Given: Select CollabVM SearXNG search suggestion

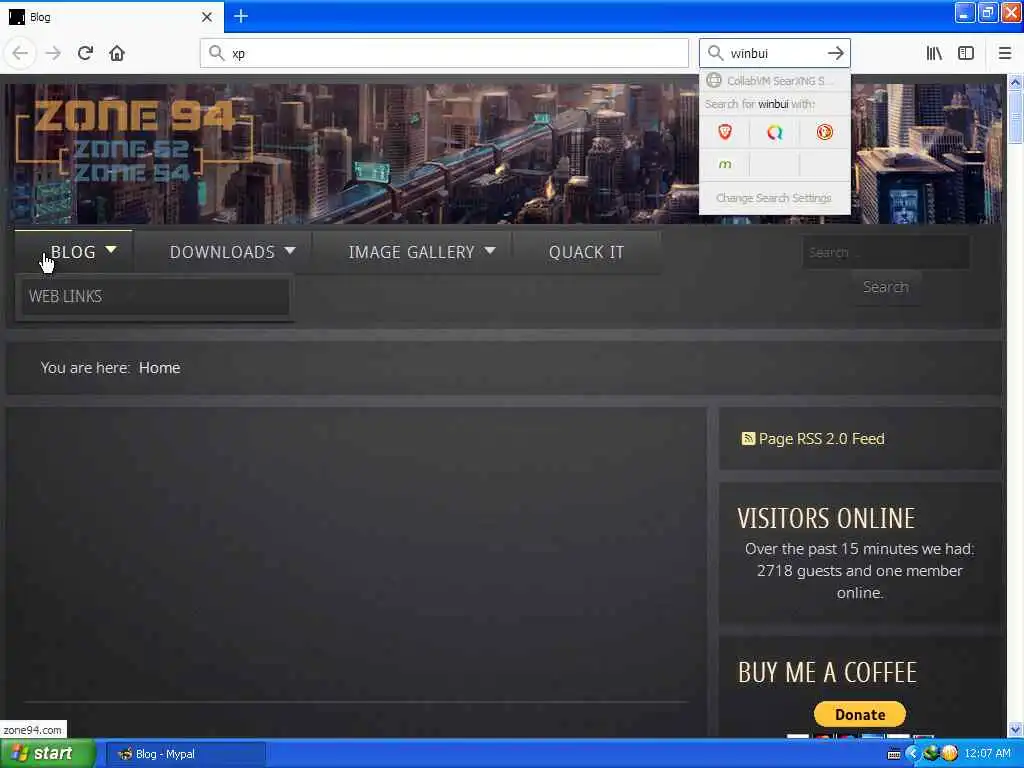Looking at the screenshot, I should 775,81.
